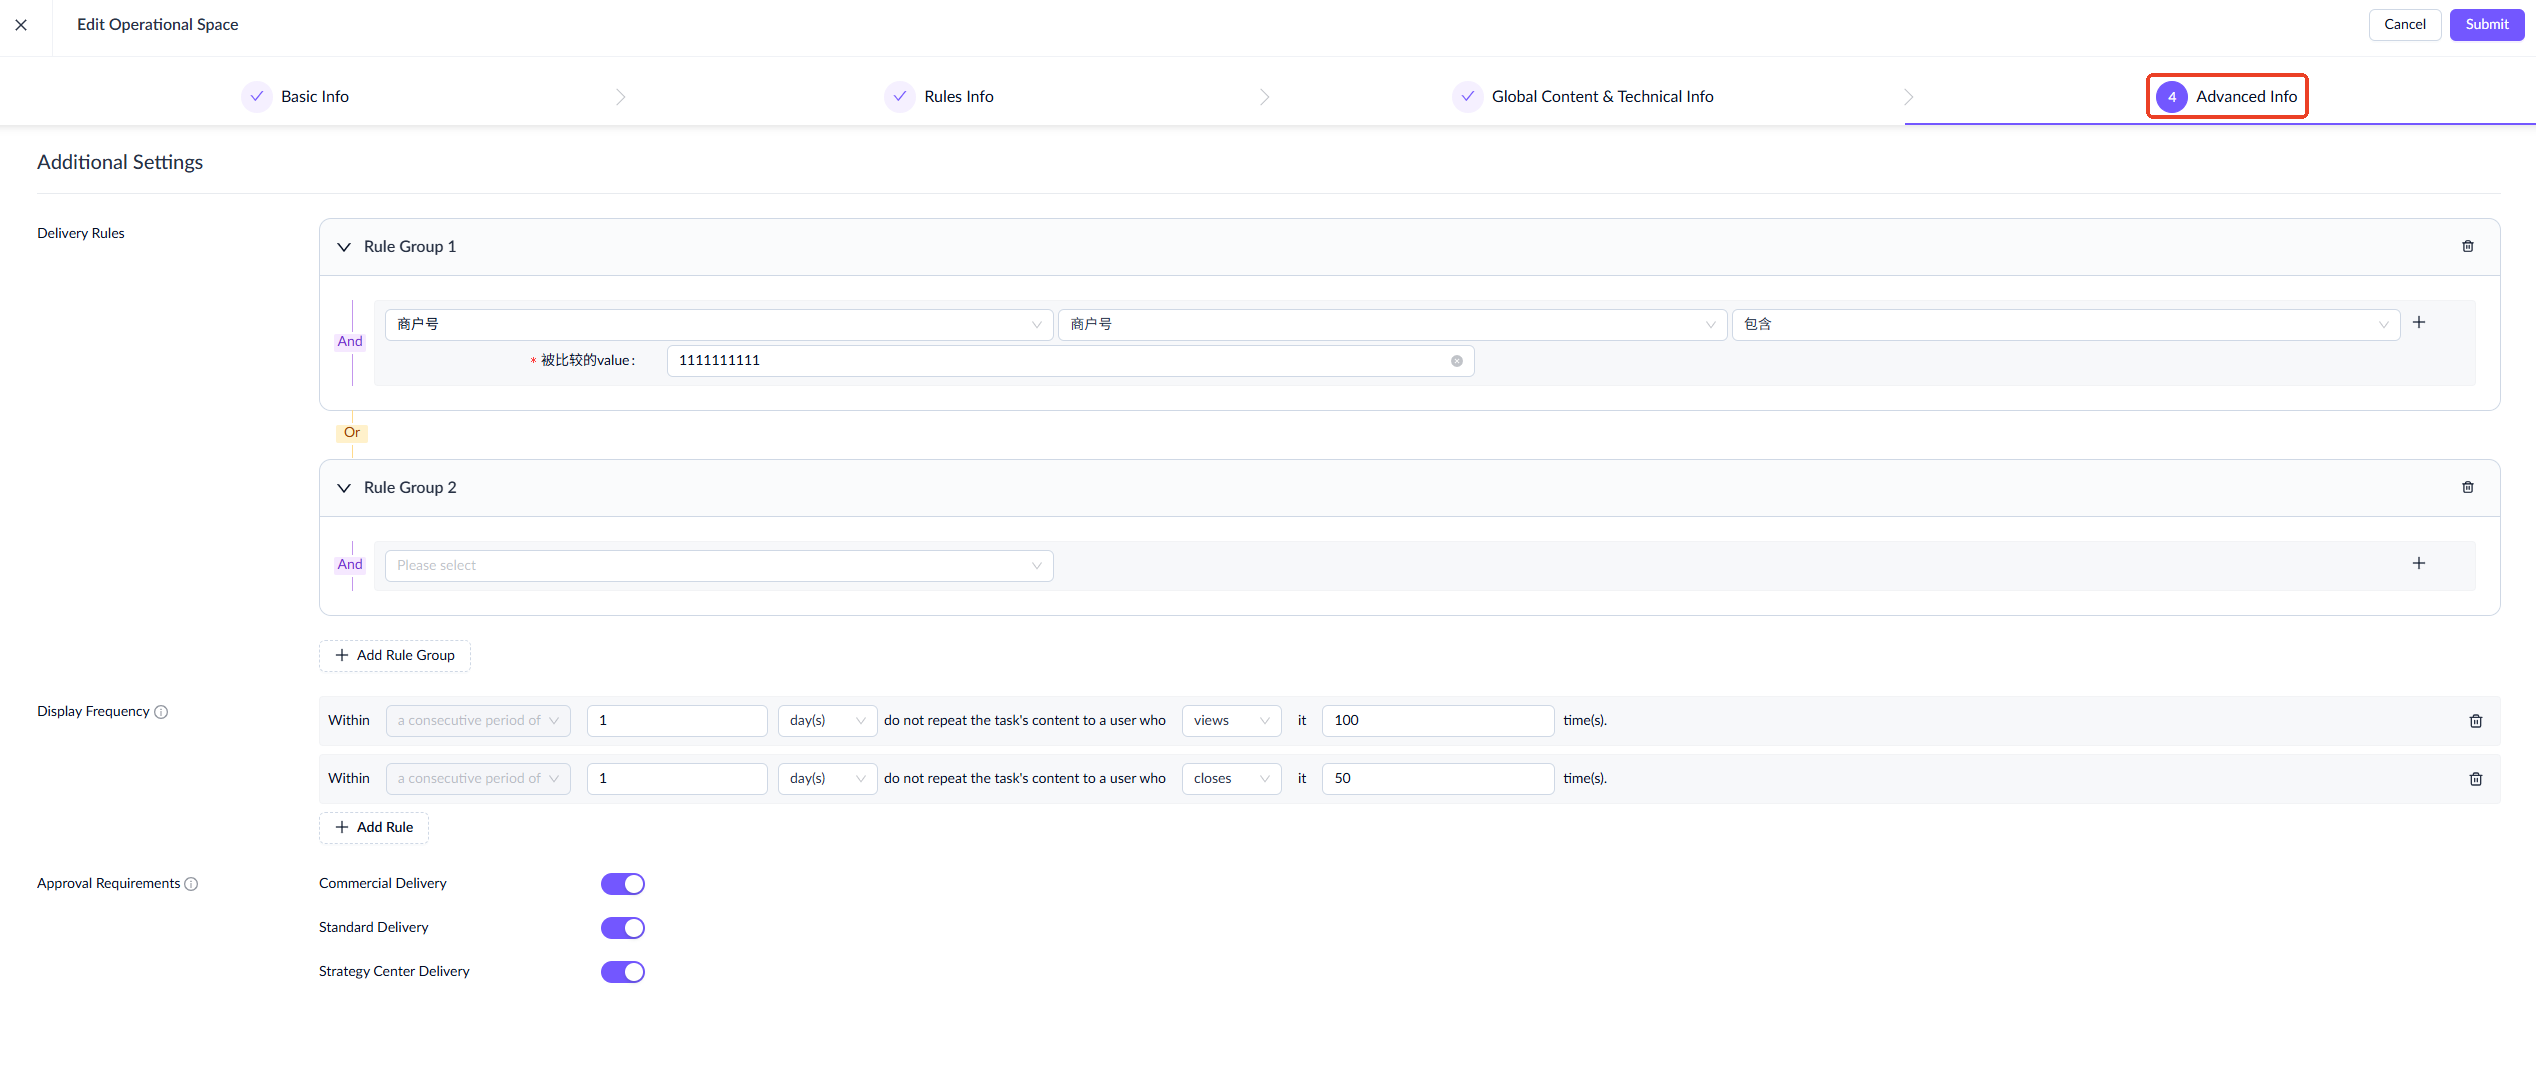This screenshot has width=2536, height=1084.
Task: Add condition with plus in Rule Group 2
Action: click(x=2418, y=563)
